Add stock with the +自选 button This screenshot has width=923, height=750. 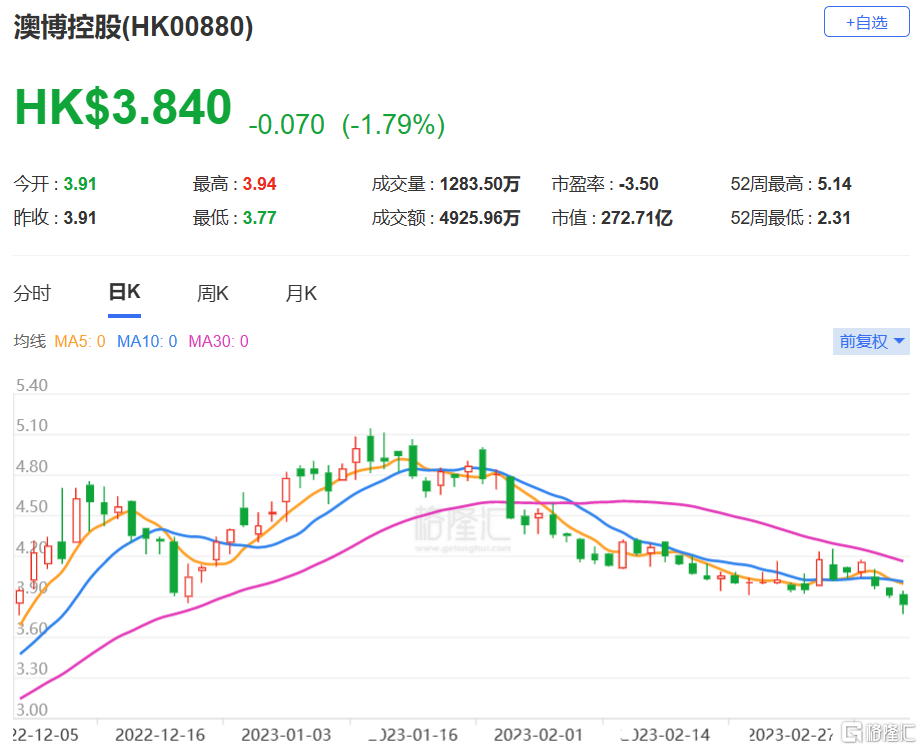pos(866,22)
